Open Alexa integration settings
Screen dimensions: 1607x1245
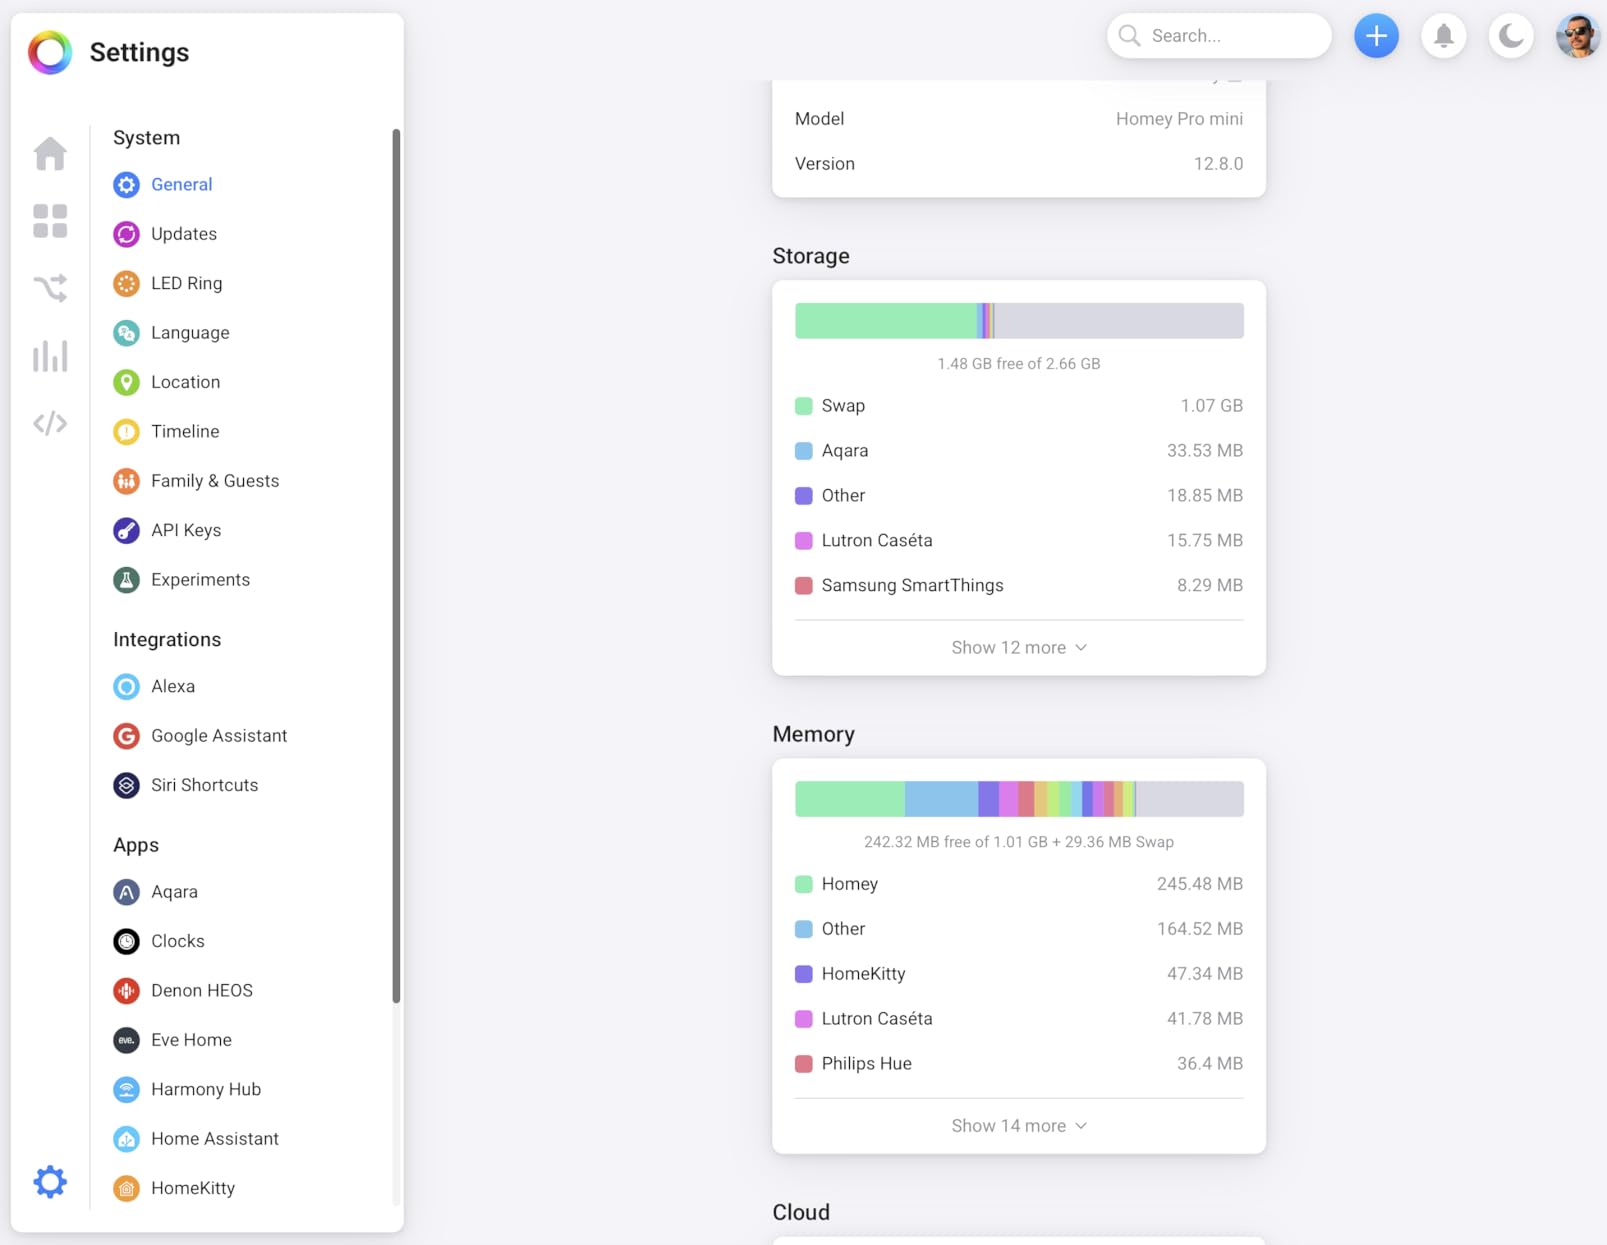[x=173, y=687]
